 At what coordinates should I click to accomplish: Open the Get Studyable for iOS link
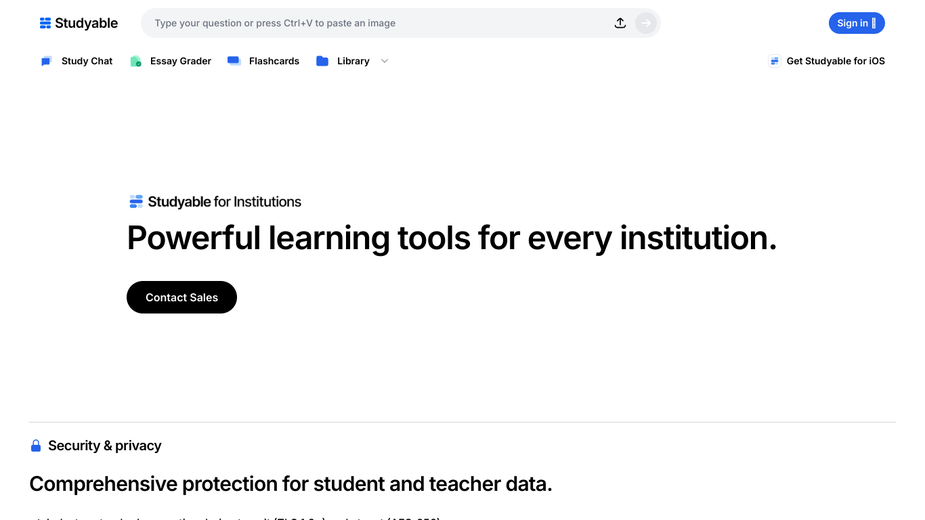click(x=835, y=61)
